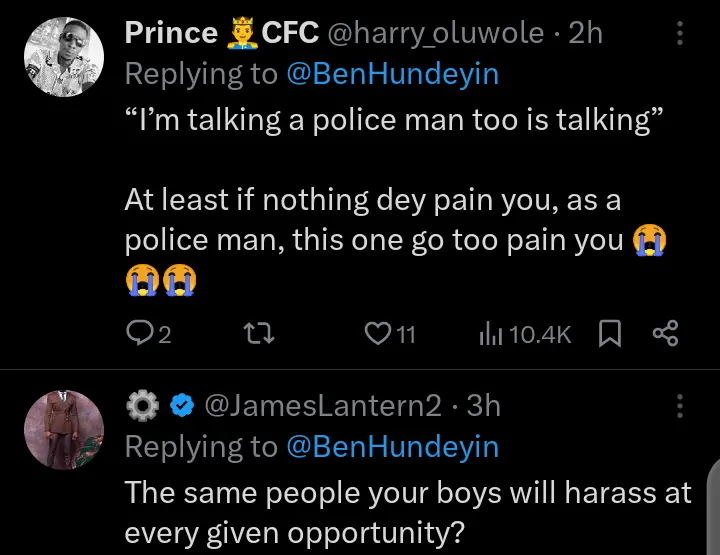Like the tweet with 11 likes
Image resolution: width=720 pixels, height=555 pixels.
377,334
